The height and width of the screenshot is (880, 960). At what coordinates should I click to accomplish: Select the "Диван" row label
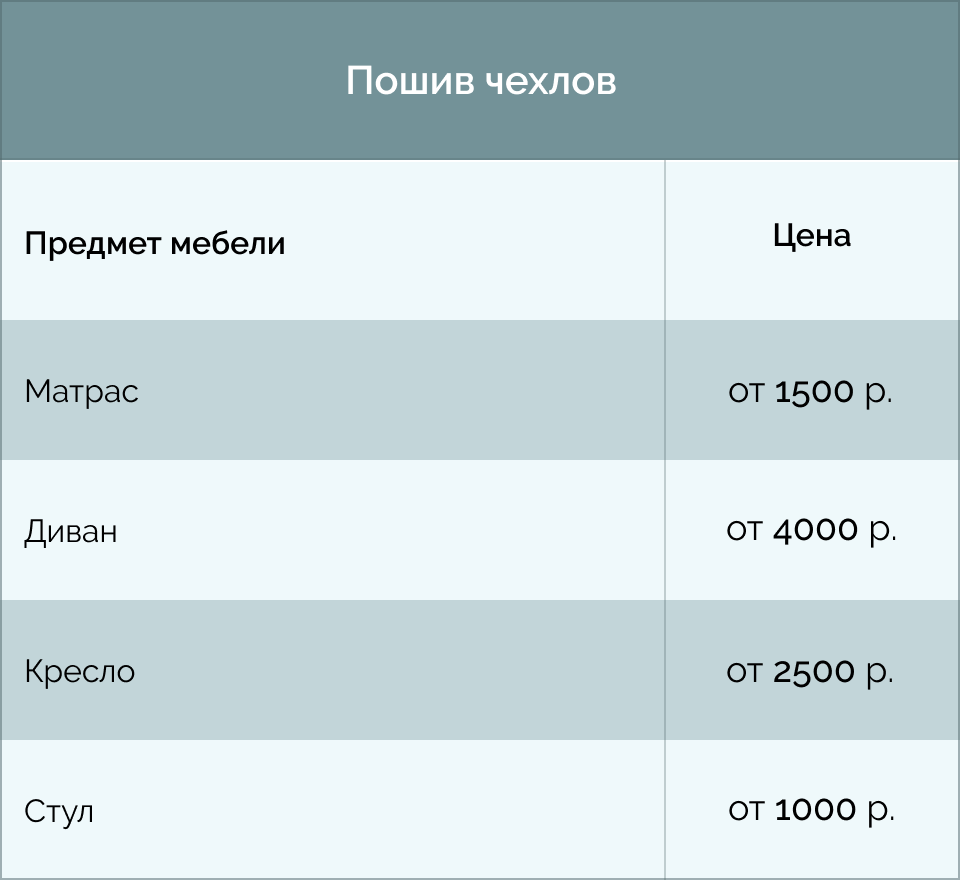[x=70, y=531]
